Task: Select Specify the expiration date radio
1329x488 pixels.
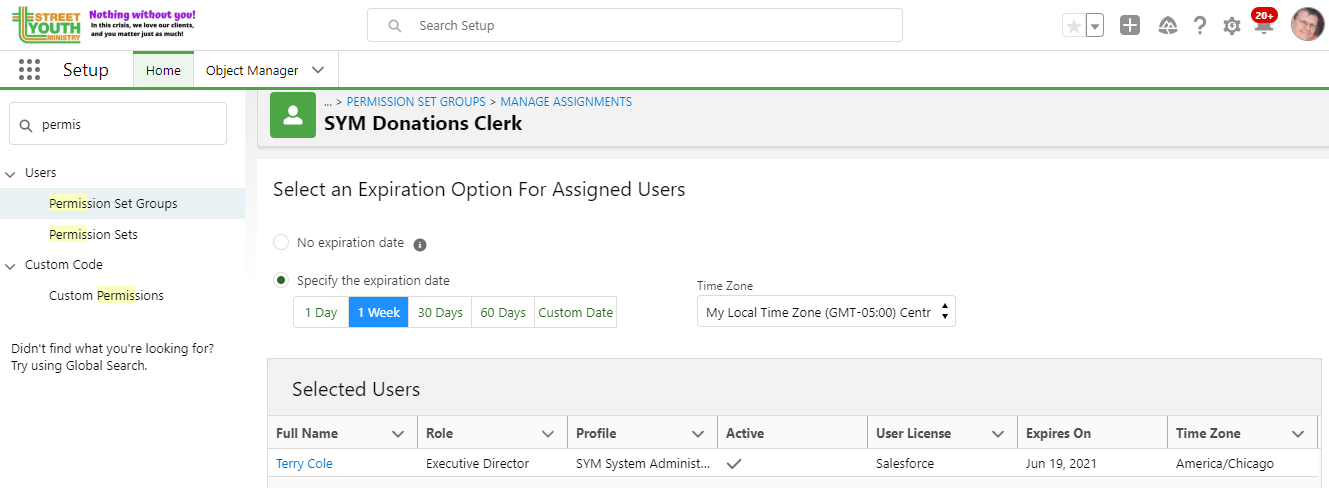Action: click(281, 280)
